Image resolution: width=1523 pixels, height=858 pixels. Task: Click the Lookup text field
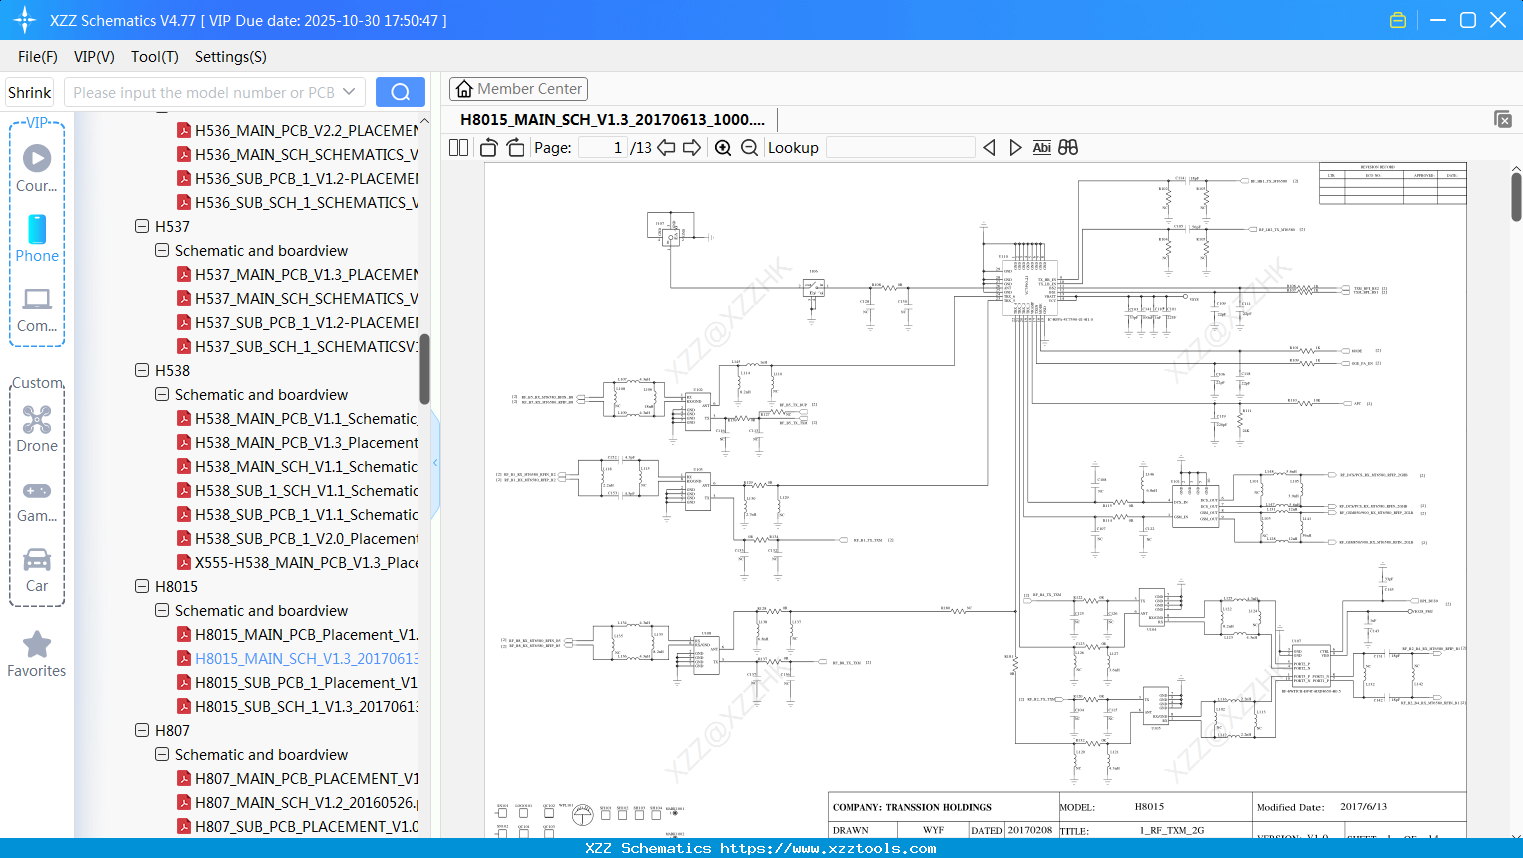click(900, 148)
